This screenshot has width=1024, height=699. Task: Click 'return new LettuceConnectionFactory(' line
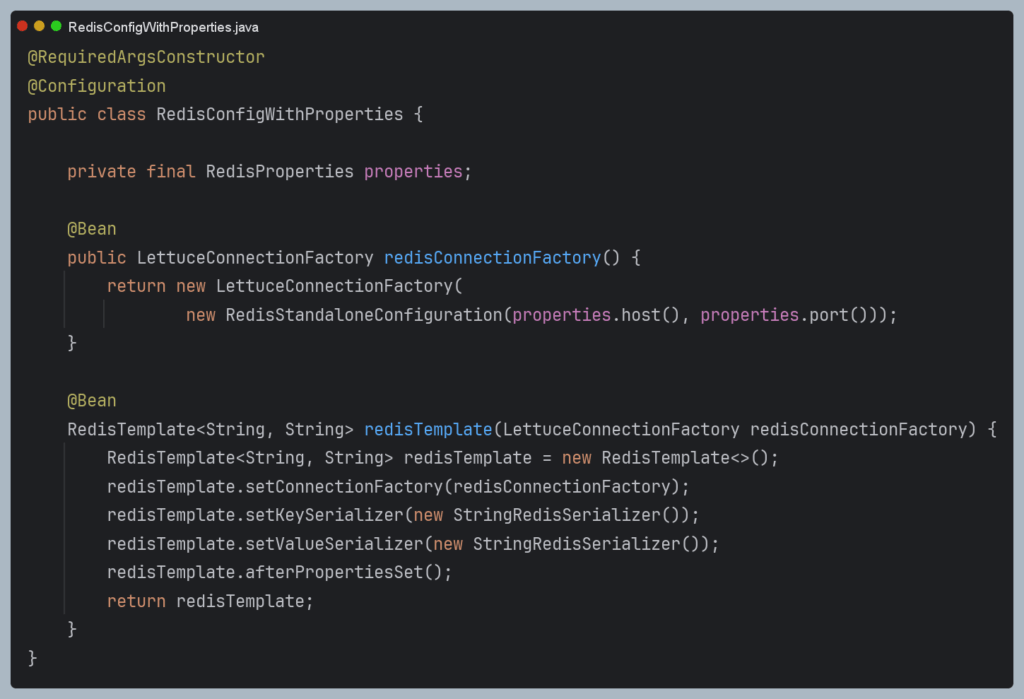coord(285,286)
